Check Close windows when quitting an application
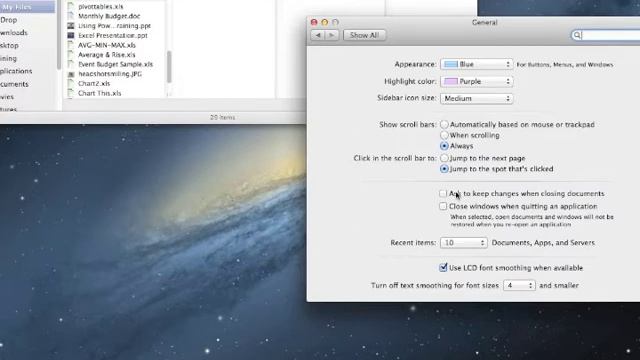This screenshot has height=360, width=640. click(443, 206)
